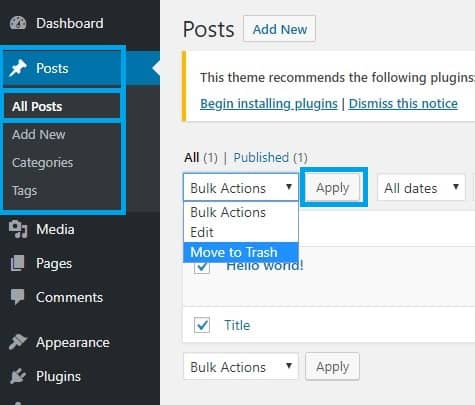Click Add New button beside Posts heading
This screenshot has width=475, height=405.
(x=279, y=29)
